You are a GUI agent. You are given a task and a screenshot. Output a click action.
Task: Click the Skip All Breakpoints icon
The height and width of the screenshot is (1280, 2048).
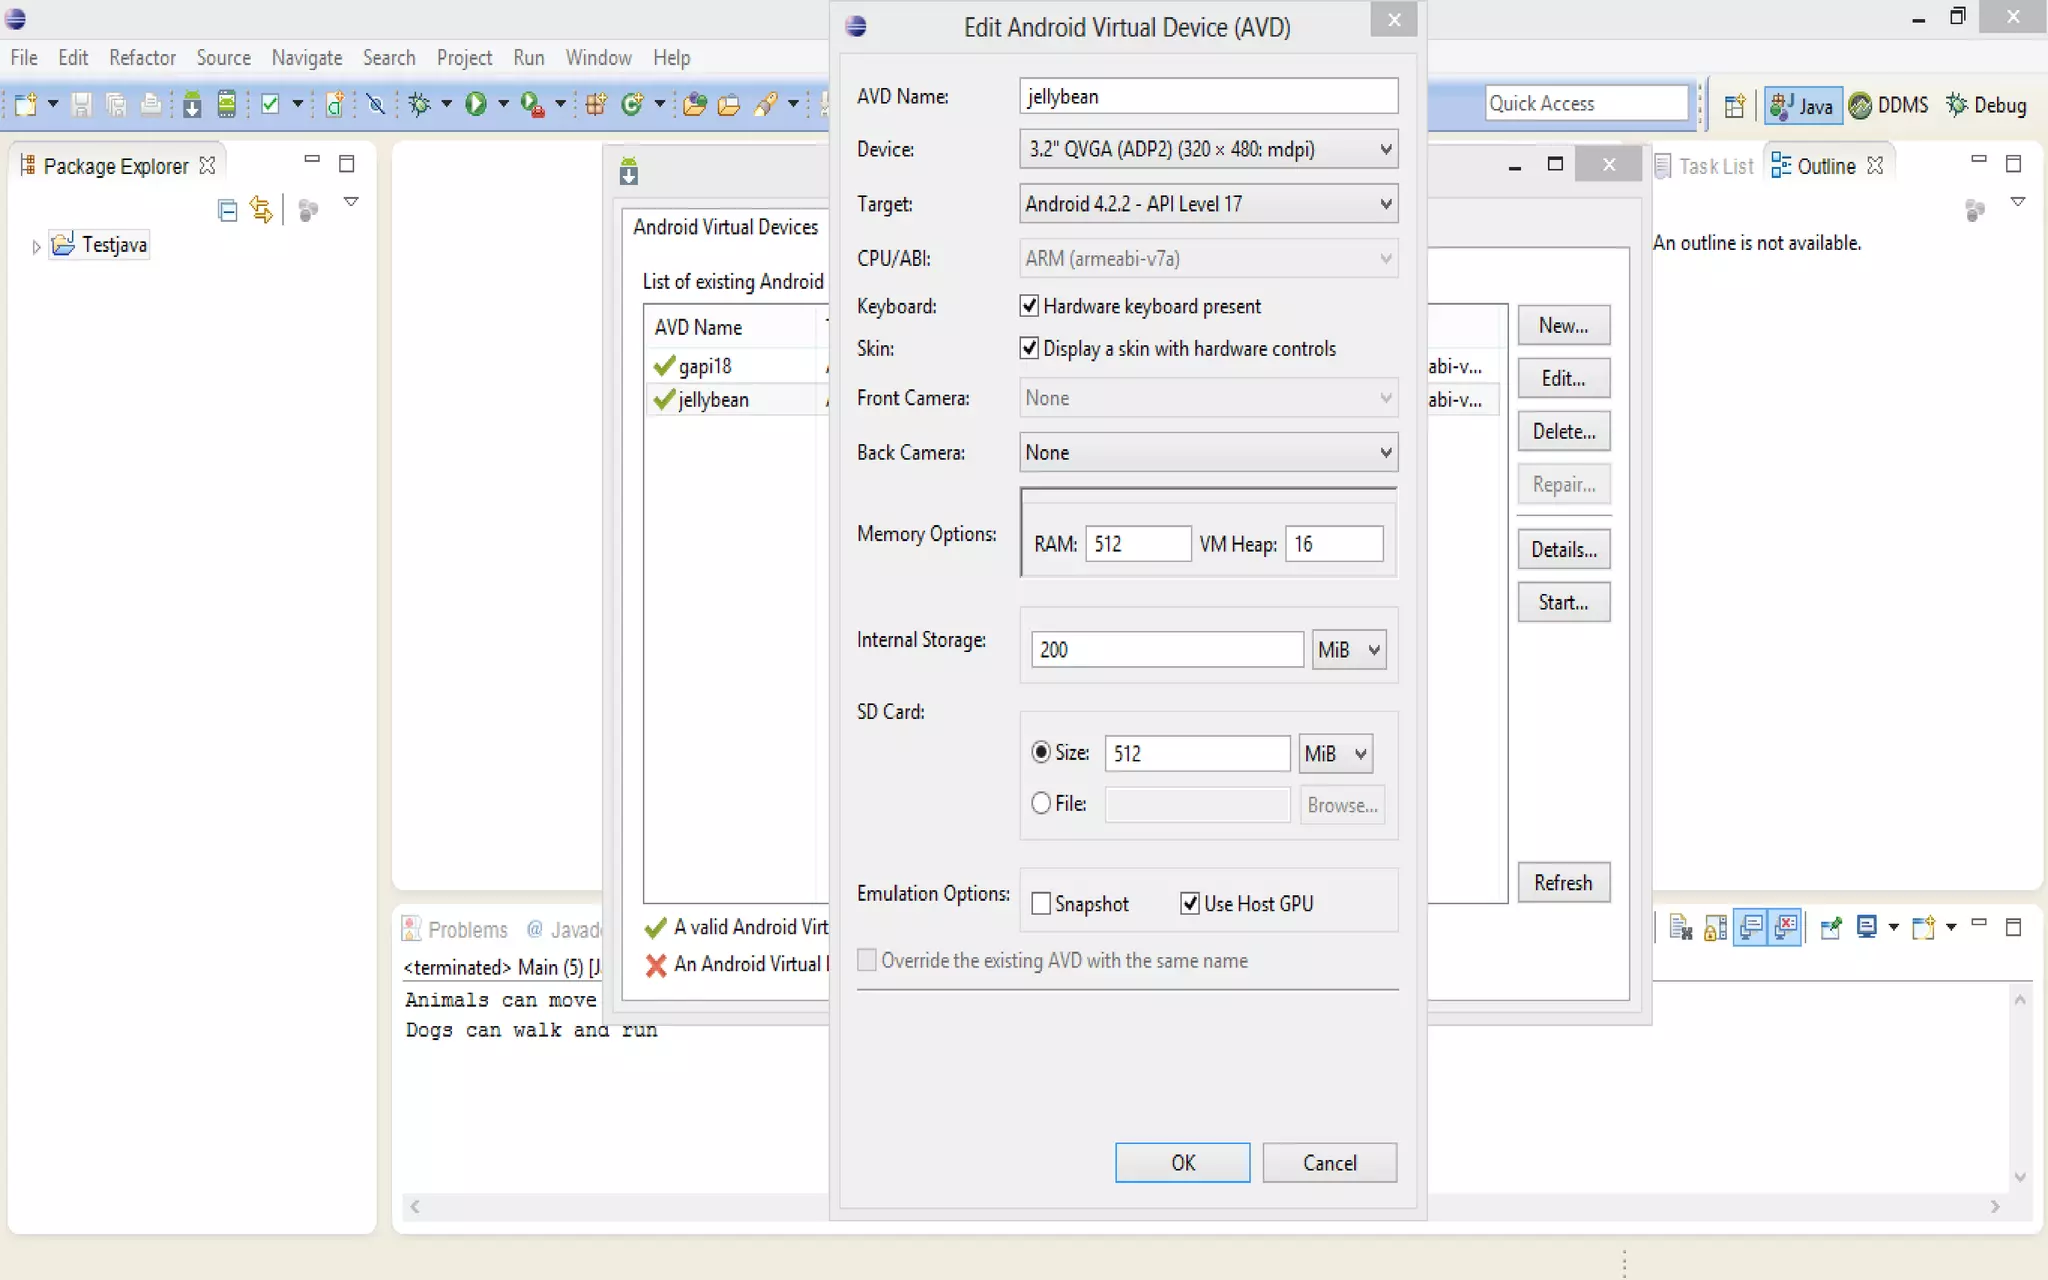pyautogui.click(x=376, y=104)
